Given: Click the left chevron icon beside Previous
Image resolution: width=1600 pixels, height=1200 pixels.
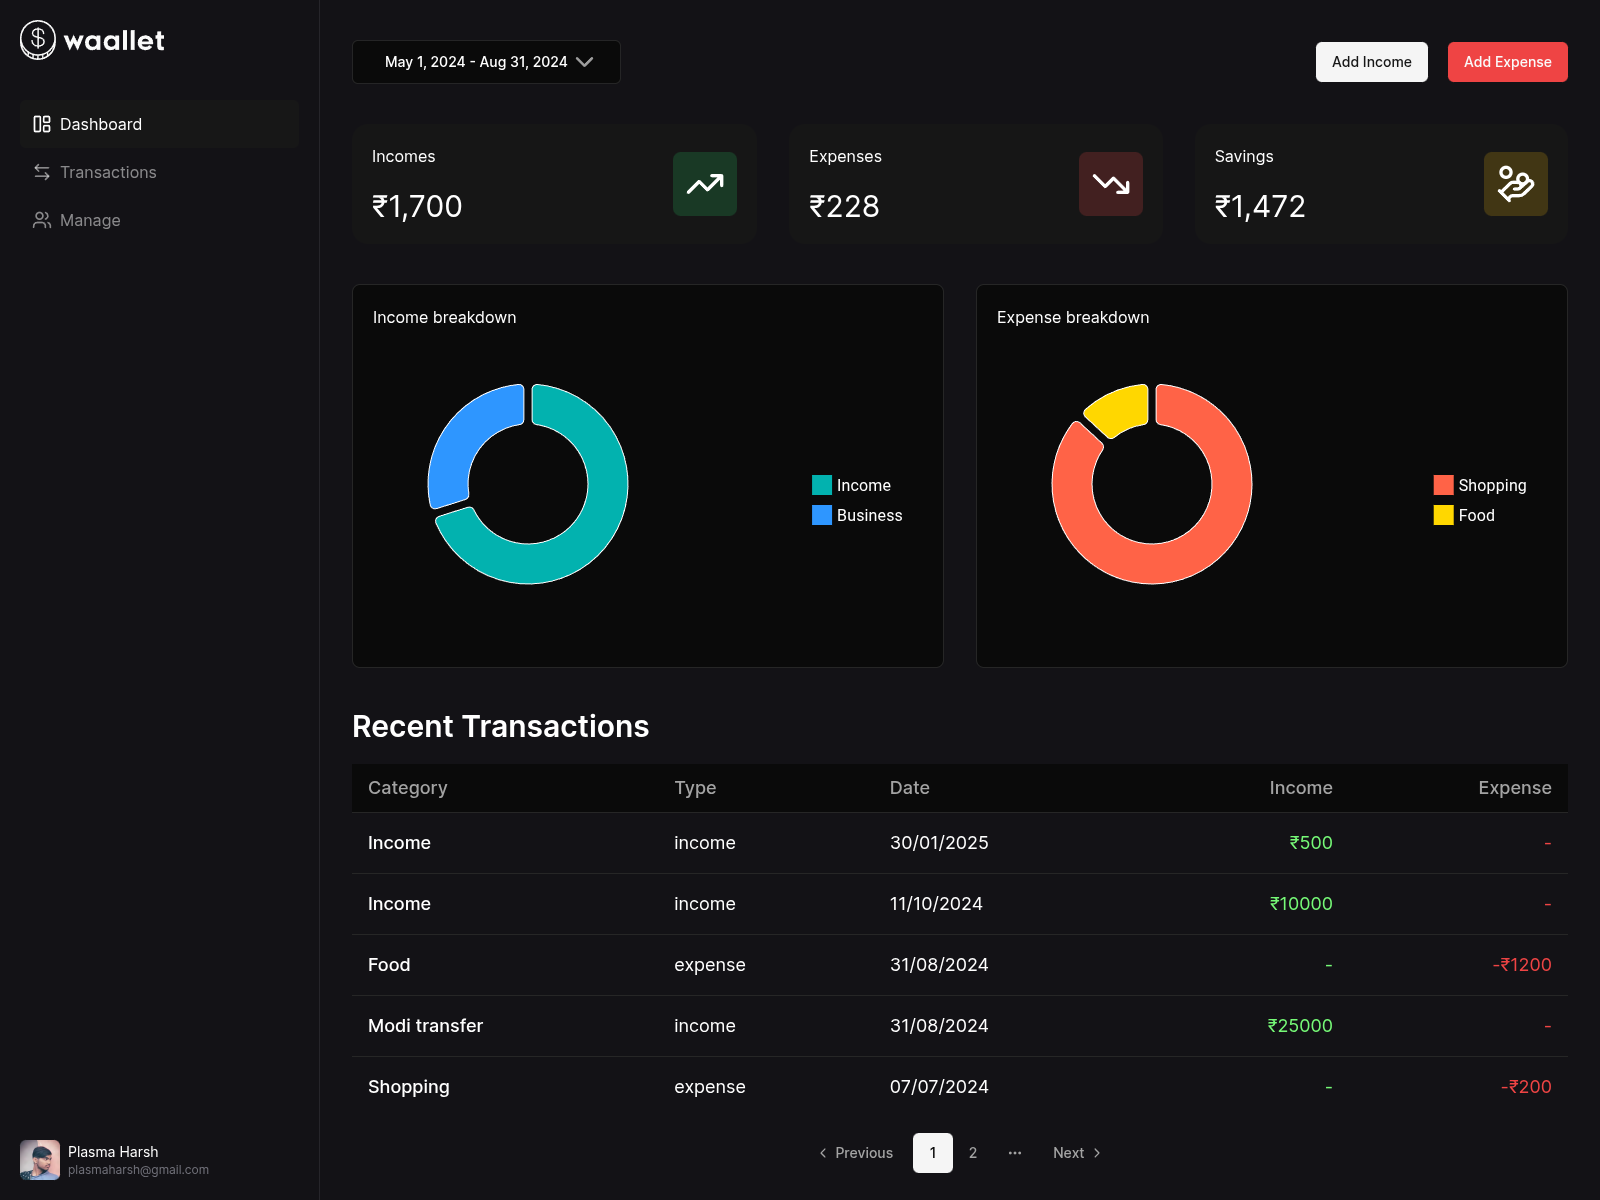Looking at the screenshot, I should 823,1153.
